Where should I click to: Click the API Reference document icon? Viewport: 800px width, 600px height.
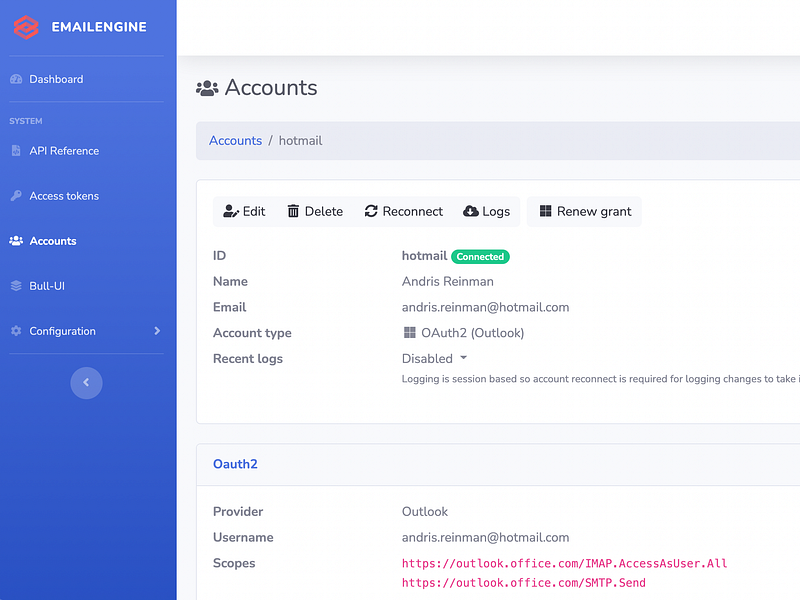[18, 150]
